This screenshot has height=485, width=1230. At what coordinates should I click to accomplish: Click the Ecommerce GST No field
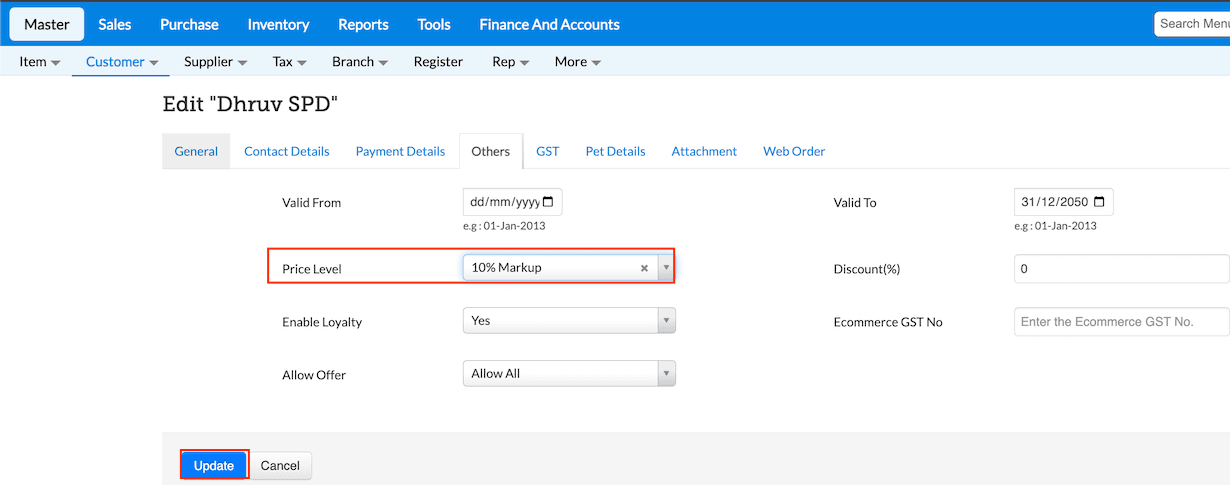coord(1120,322)
